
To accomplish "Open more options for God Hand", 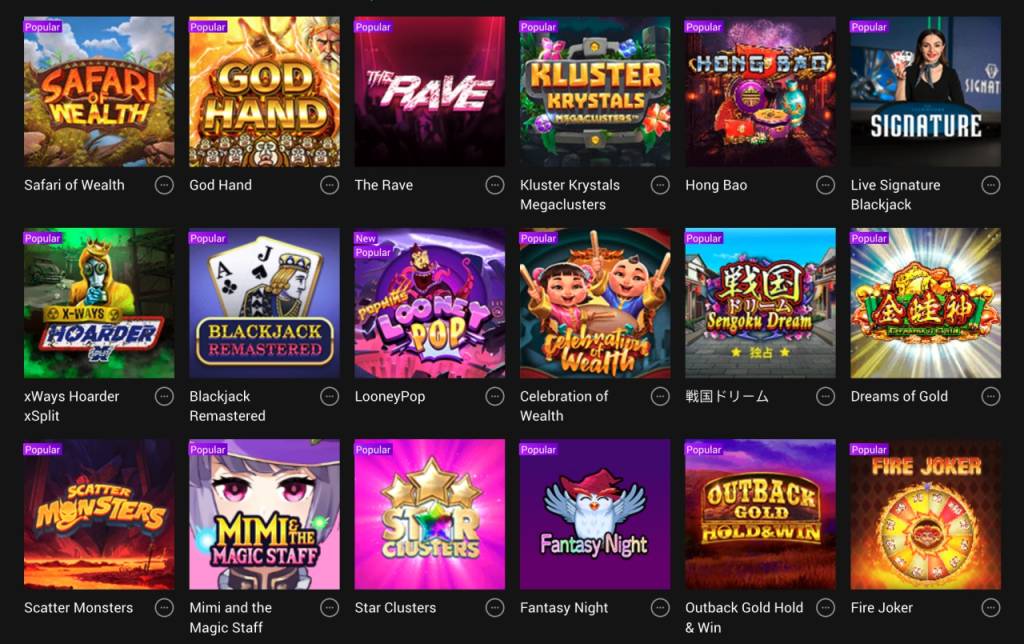I will pos(330,185).
